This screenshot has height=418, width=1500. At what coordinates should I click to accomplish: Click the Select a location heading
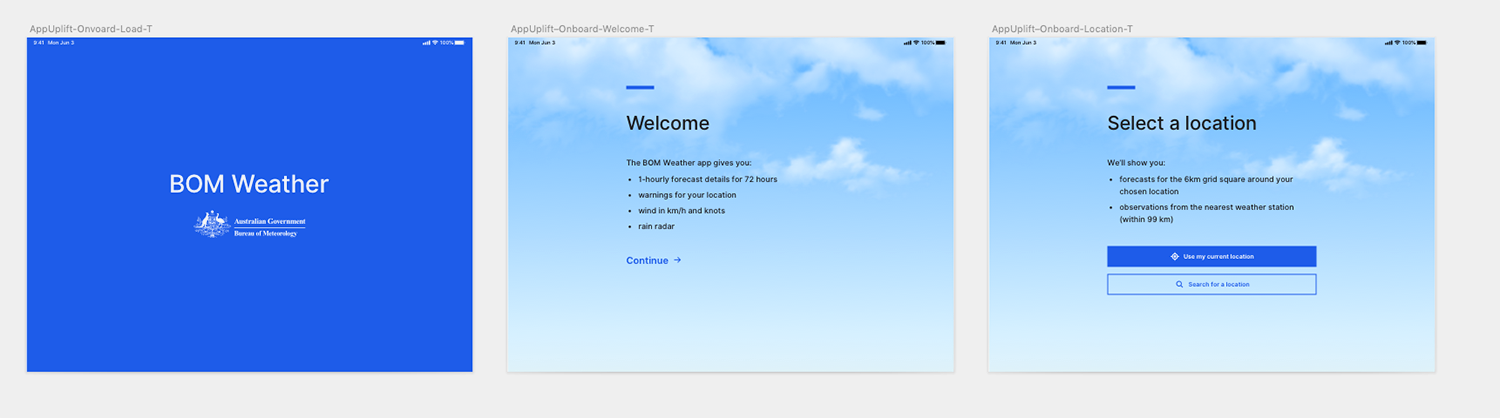click(1181, 123)
